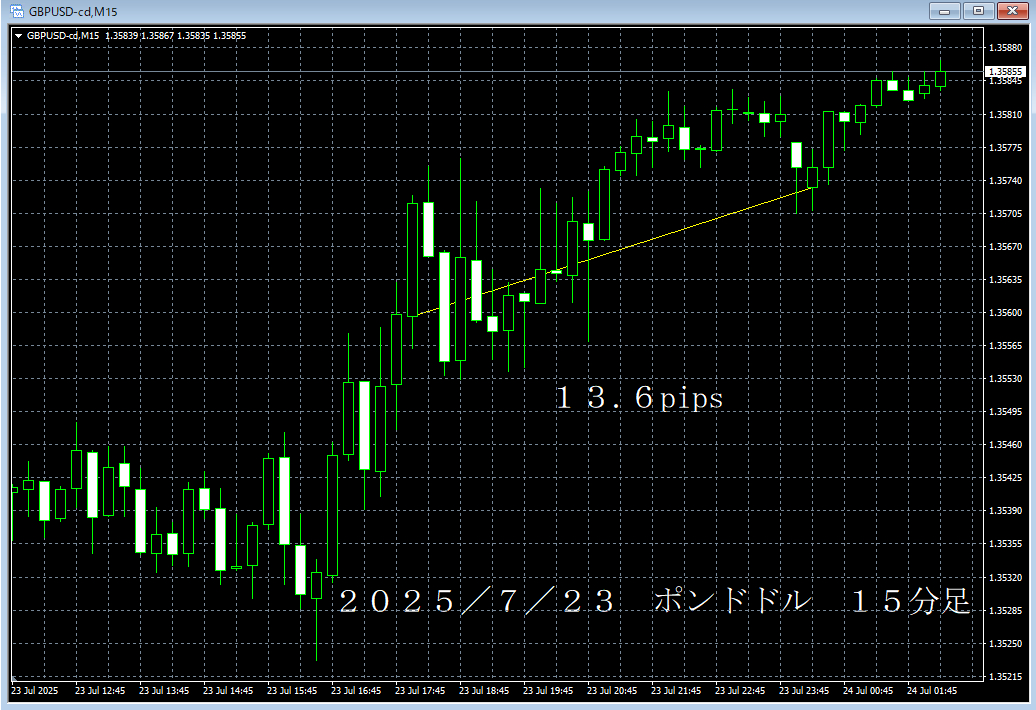Click price scale label 1.35810
Image resolution: width=1036 pixels, height=710 pixels.
coord(1005,114)
